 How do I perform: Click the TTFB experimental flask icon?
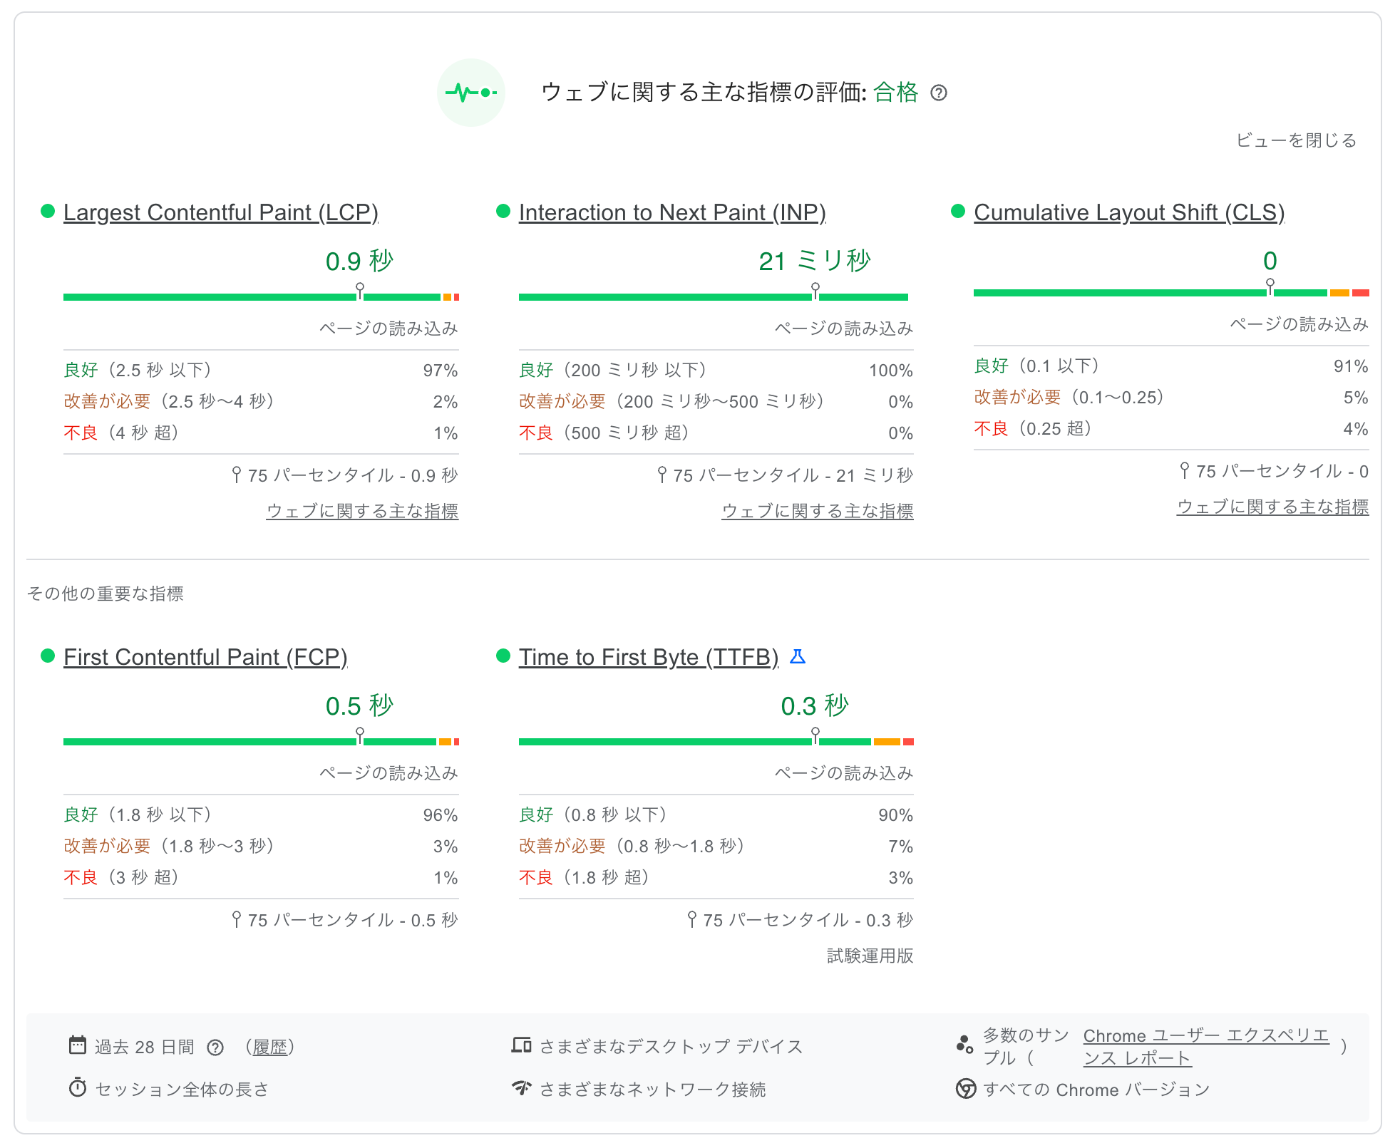point(798,657)
